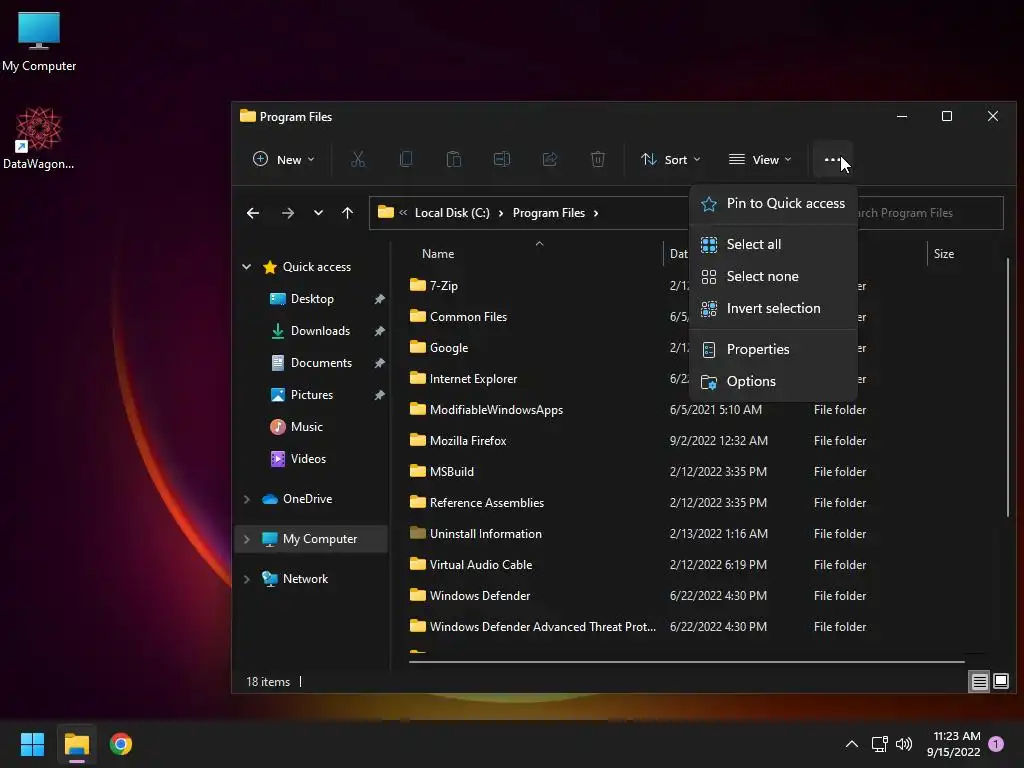This screenshot has width=1024, height=768.
Task: Unpin Desktop using its pin icon
Action: coord(379,299)
